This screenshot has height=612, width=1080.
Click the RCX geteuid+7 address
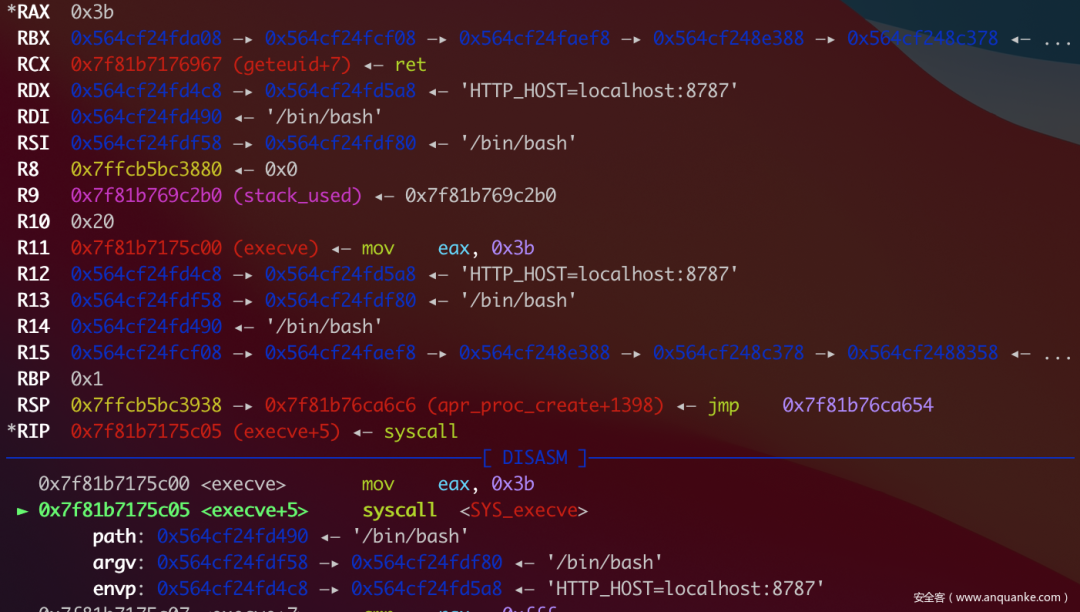[x=211, y=65]
